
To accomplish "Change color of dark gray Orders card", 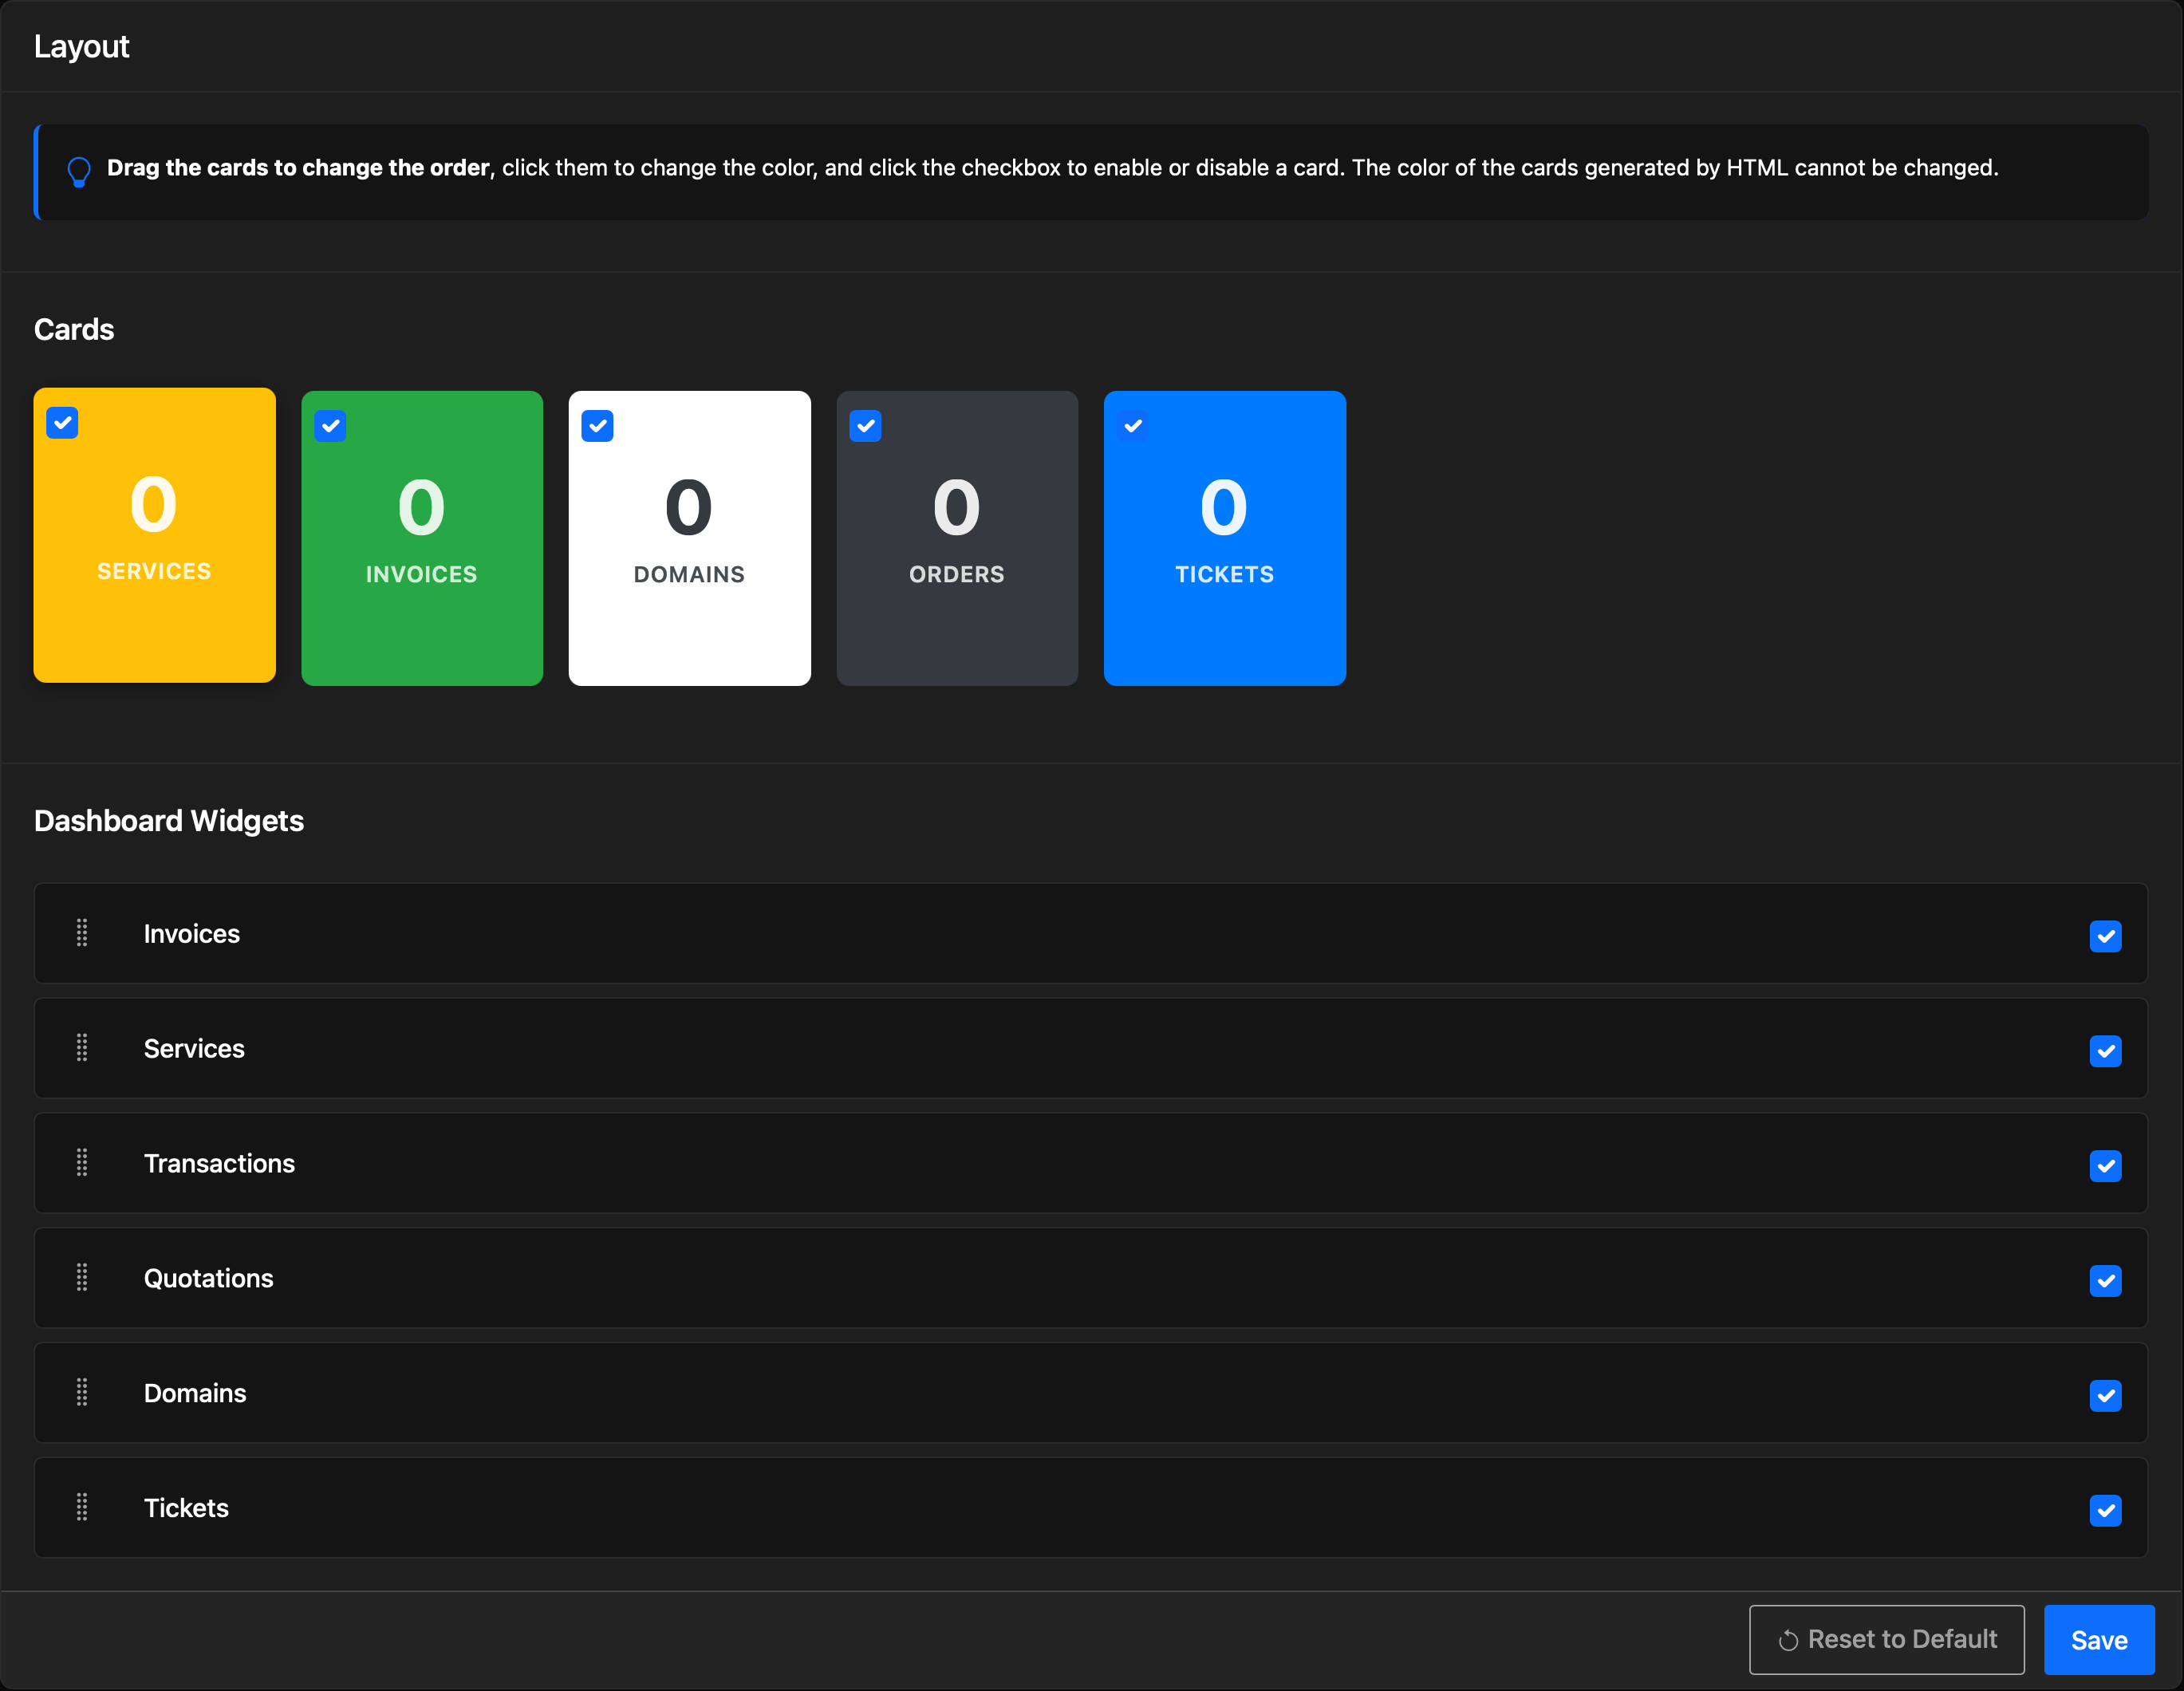I will [x=957, y=538].
